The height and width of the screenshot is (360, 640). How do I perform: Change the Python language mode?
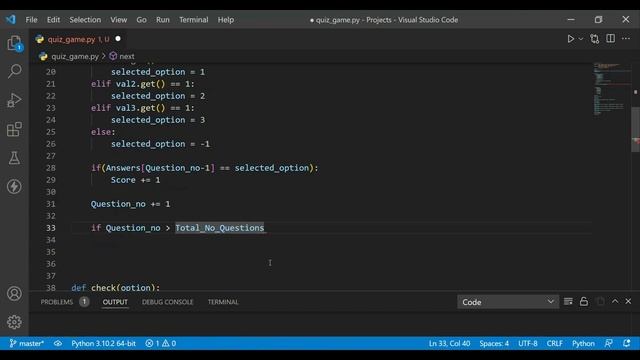583,343
